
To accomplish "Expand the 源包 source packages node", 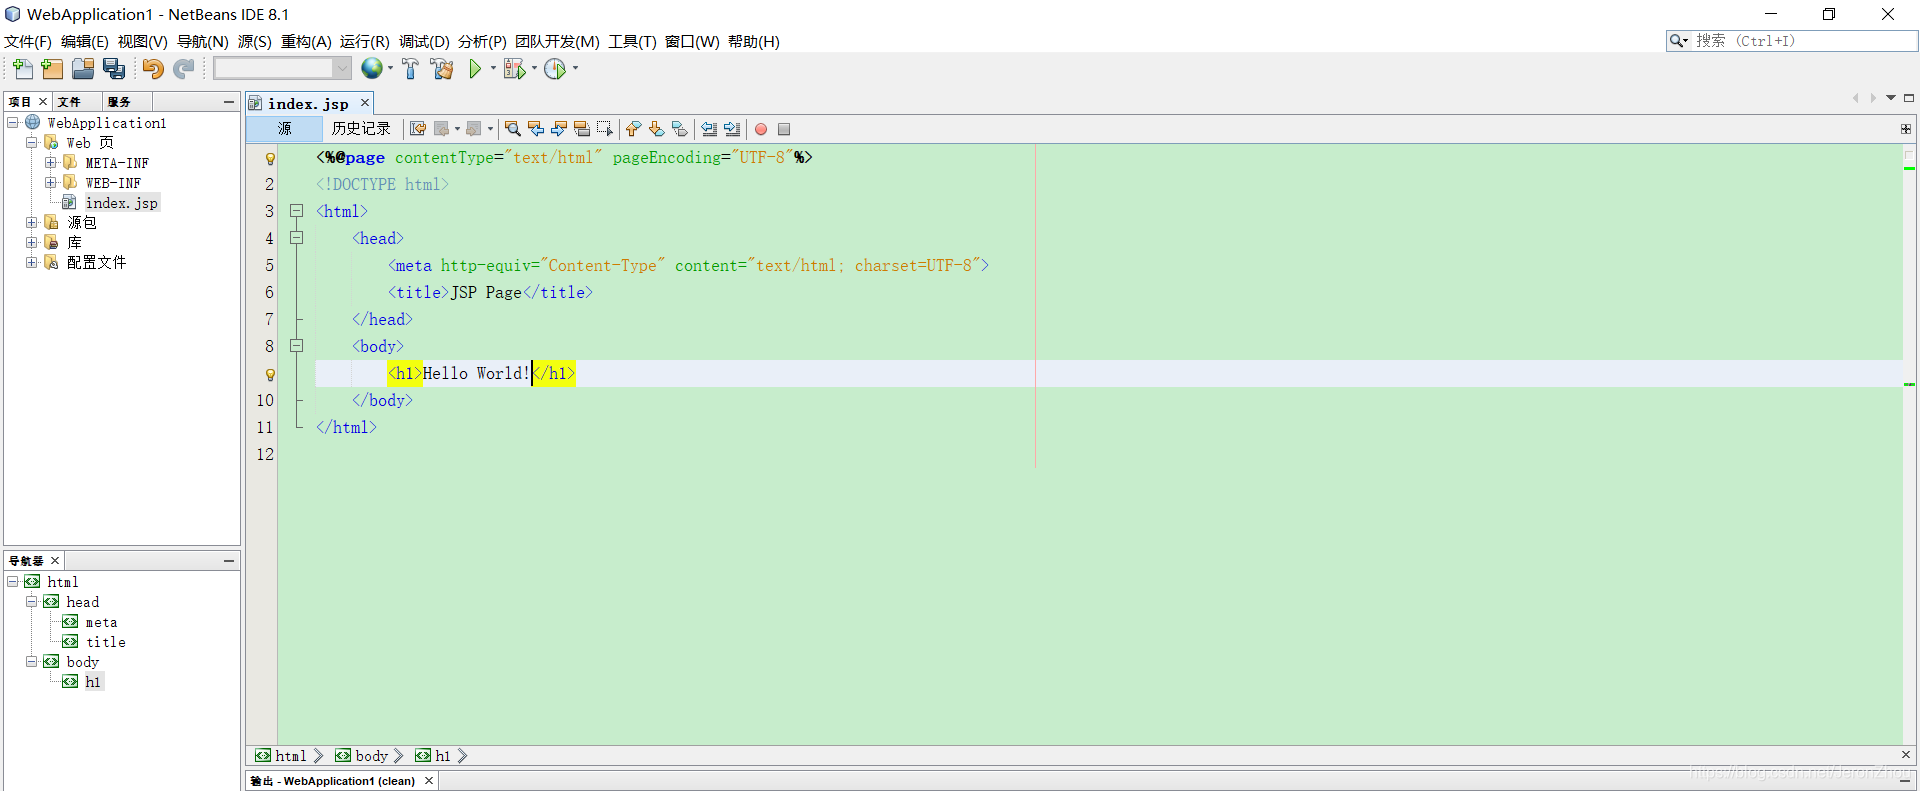I will [31, 222].
